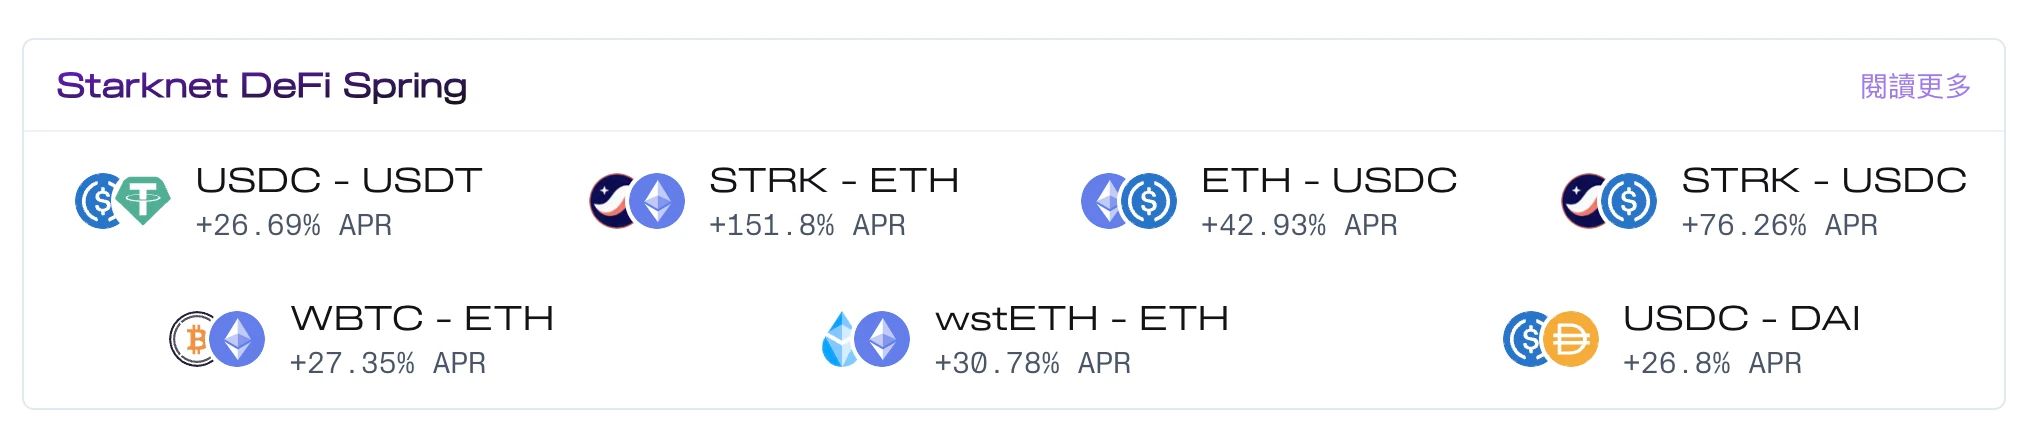The height and width of the screenshot is (432, 2038).
Task: Click the Starknet DeFi Spring heading
Action: click(x=262, y=86)
